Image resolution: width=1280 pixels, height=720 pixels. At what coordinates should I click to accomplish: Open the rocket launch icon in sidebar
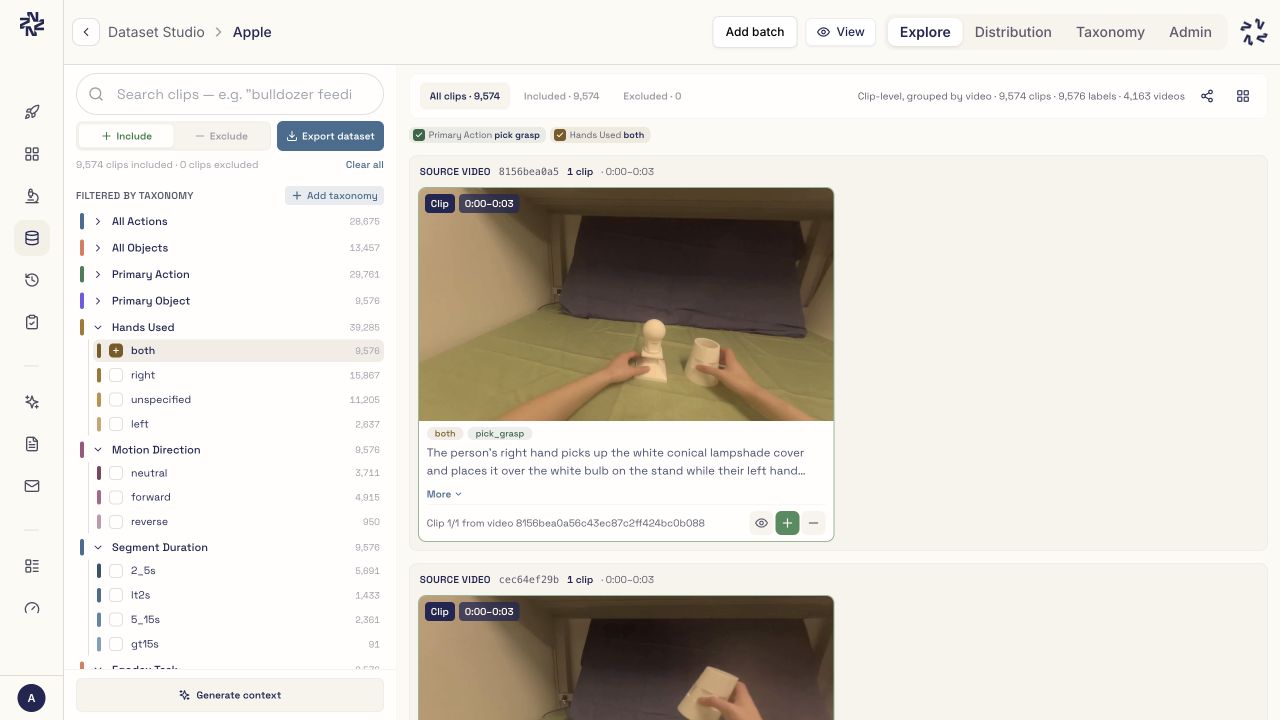32,112
